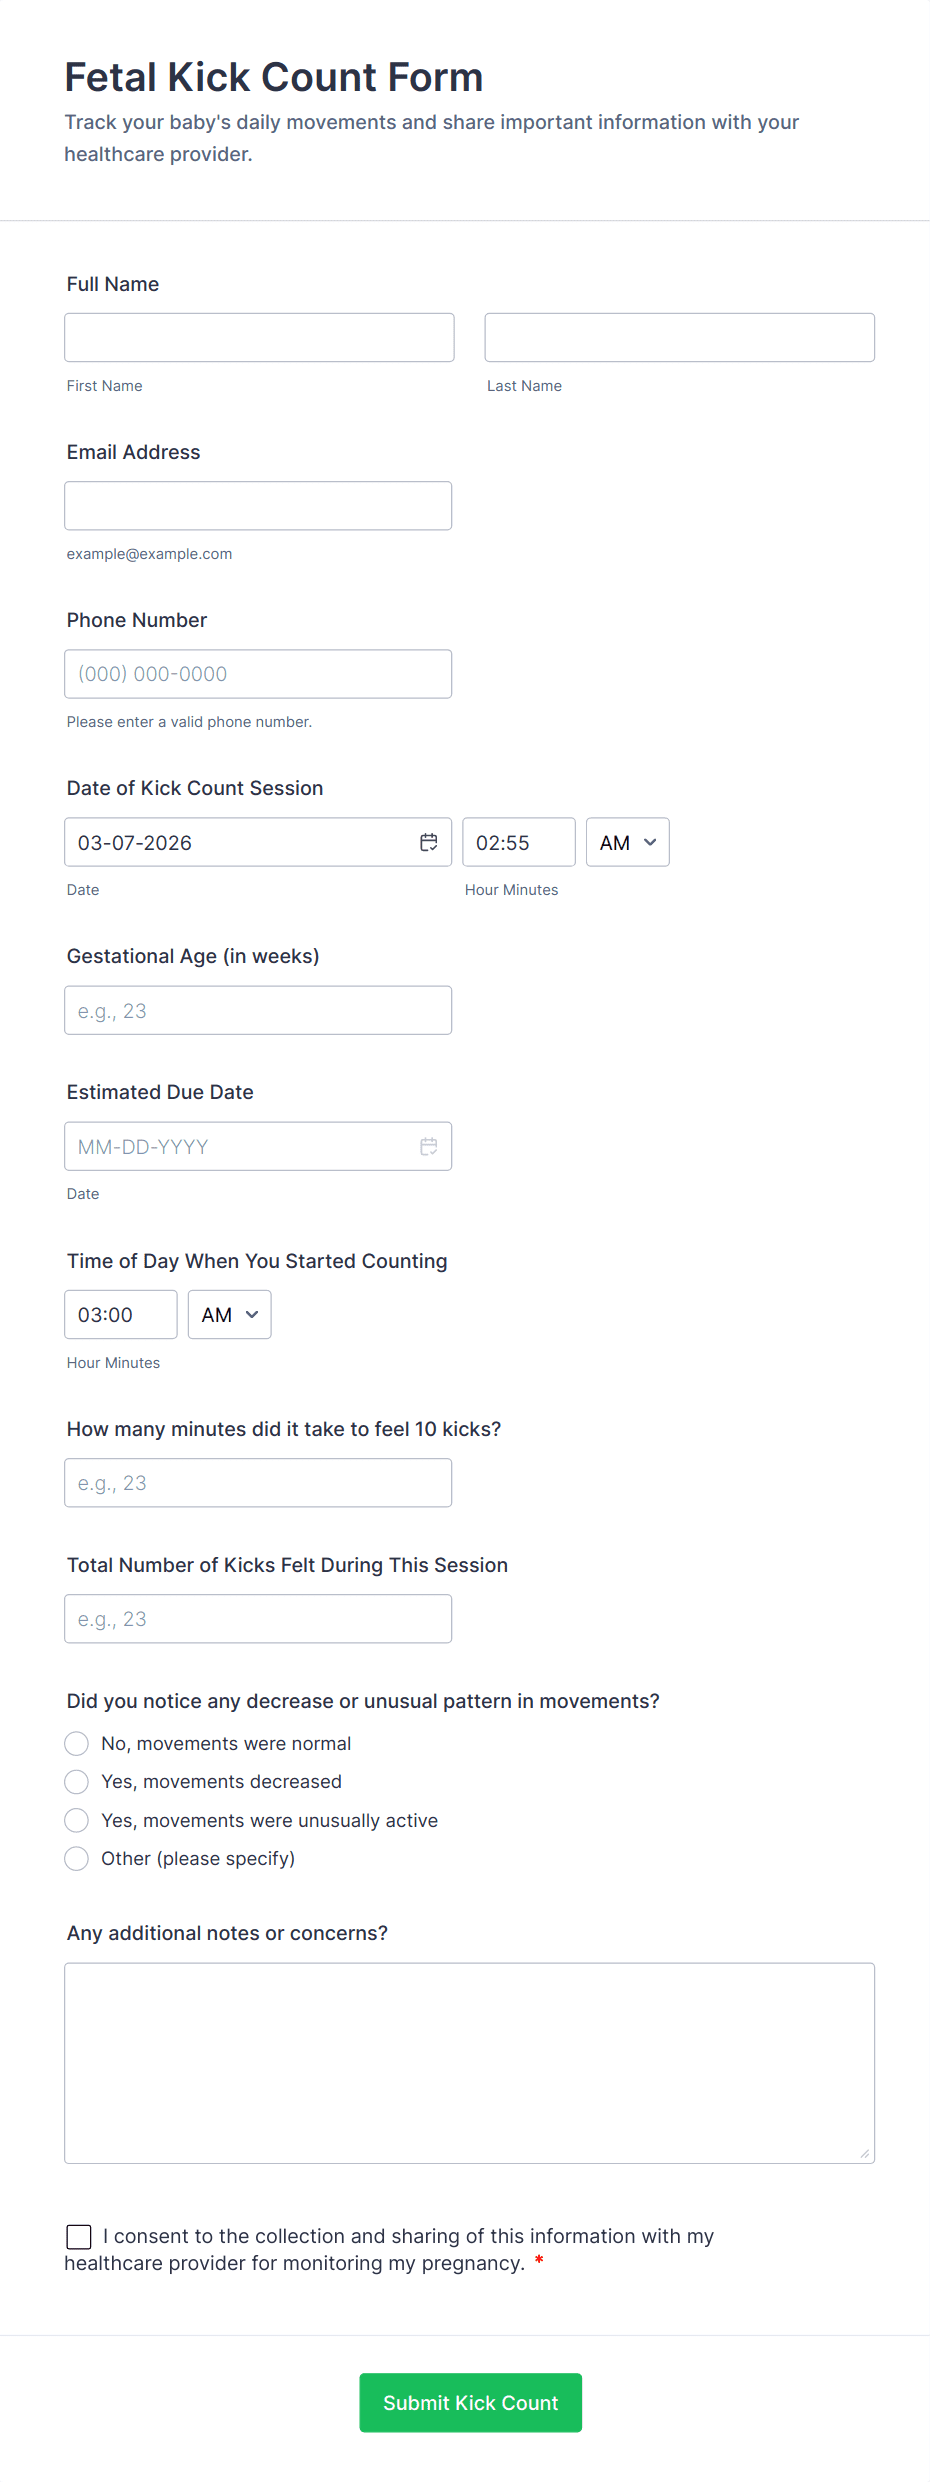Click the session time 02:55 field
The image size is (930, 2482).
tap(518, 842)
